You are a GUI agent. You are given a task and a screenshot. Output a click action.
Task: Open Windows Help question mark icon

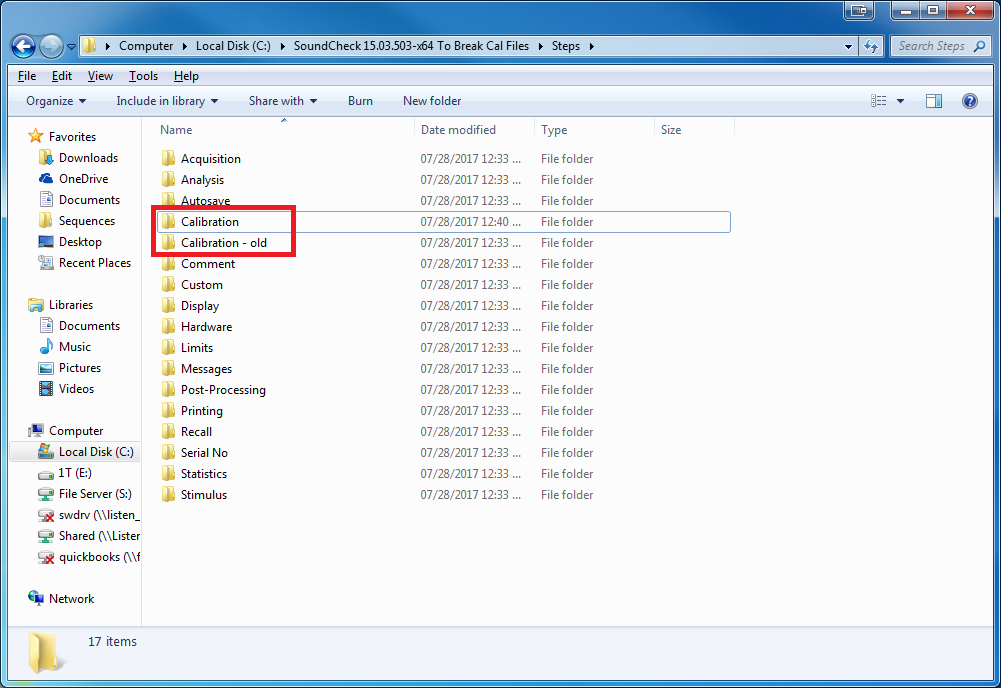coord(970,101)
